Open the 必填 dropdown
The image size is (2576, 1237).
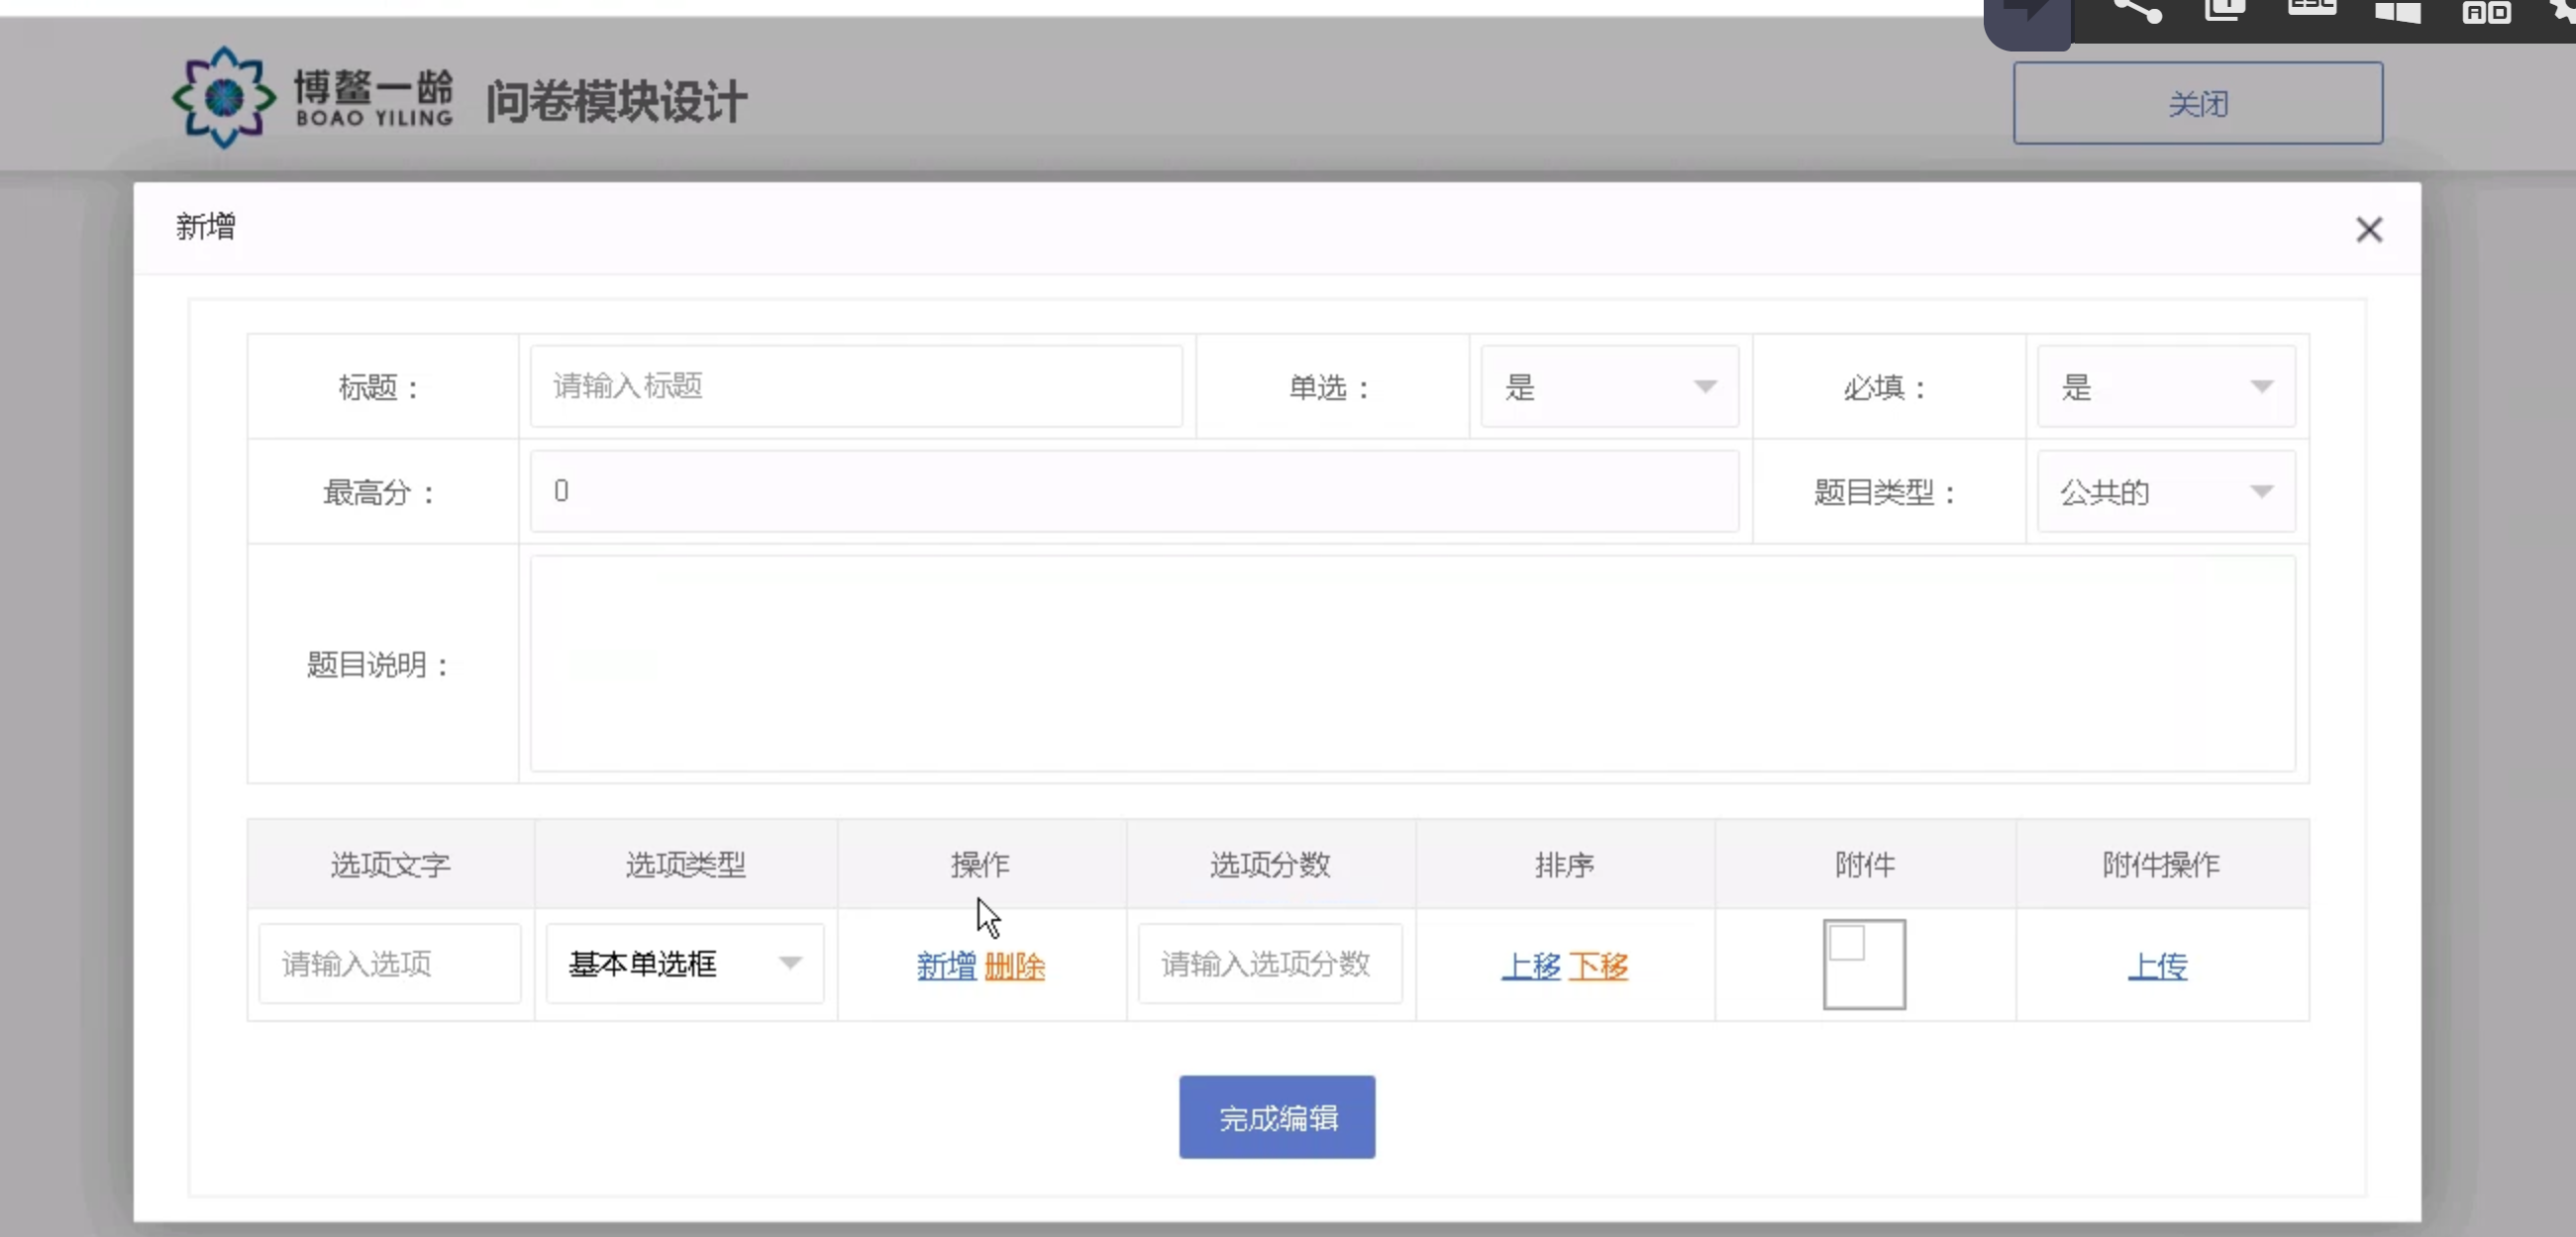coord(2166,386)
